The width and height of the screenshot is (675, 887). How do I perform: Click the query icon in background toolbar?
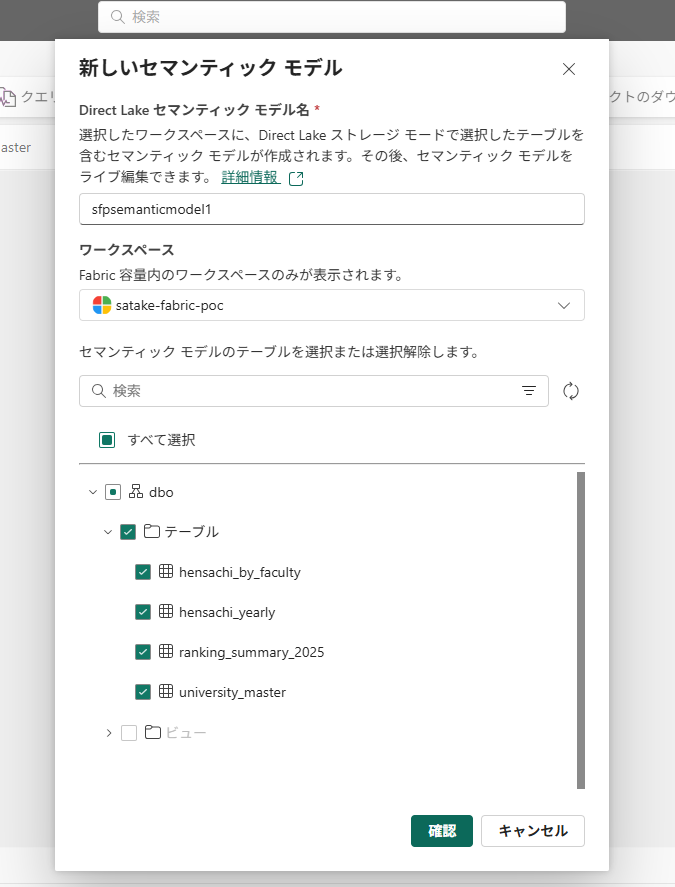point(8,97)
